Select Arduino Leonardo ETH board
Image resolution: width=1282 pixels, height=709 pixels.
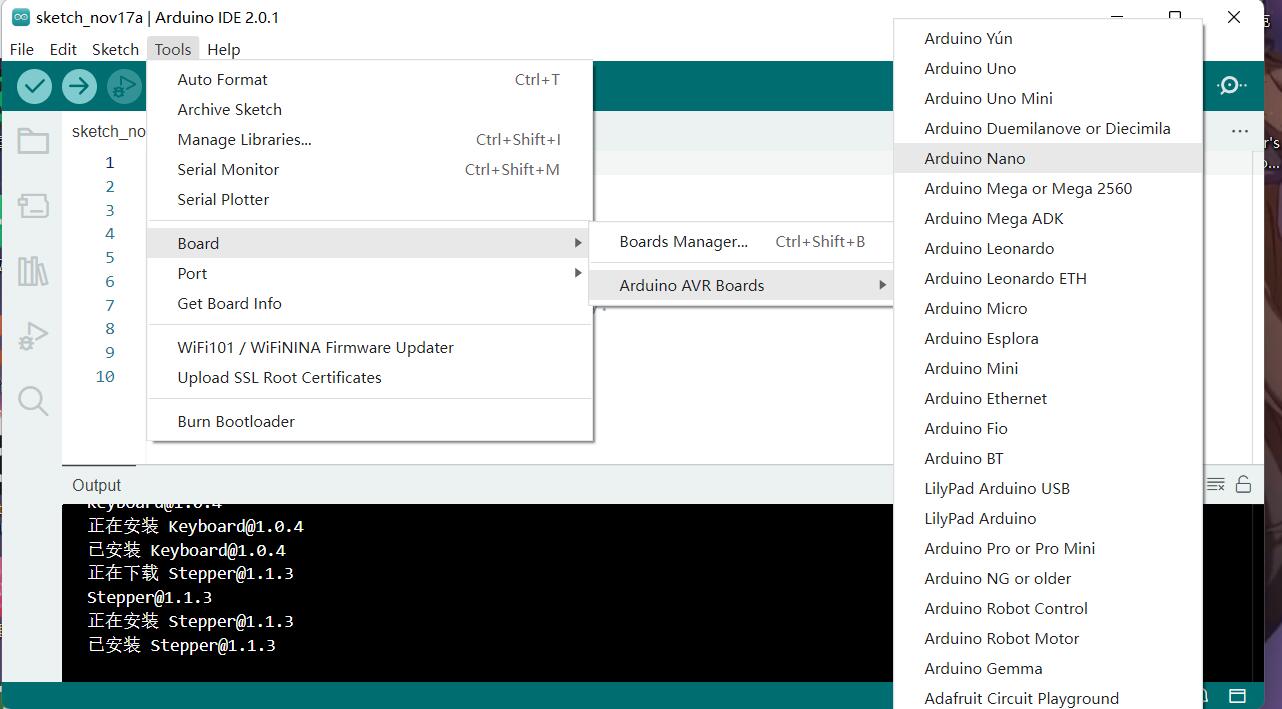[1005, 278]
